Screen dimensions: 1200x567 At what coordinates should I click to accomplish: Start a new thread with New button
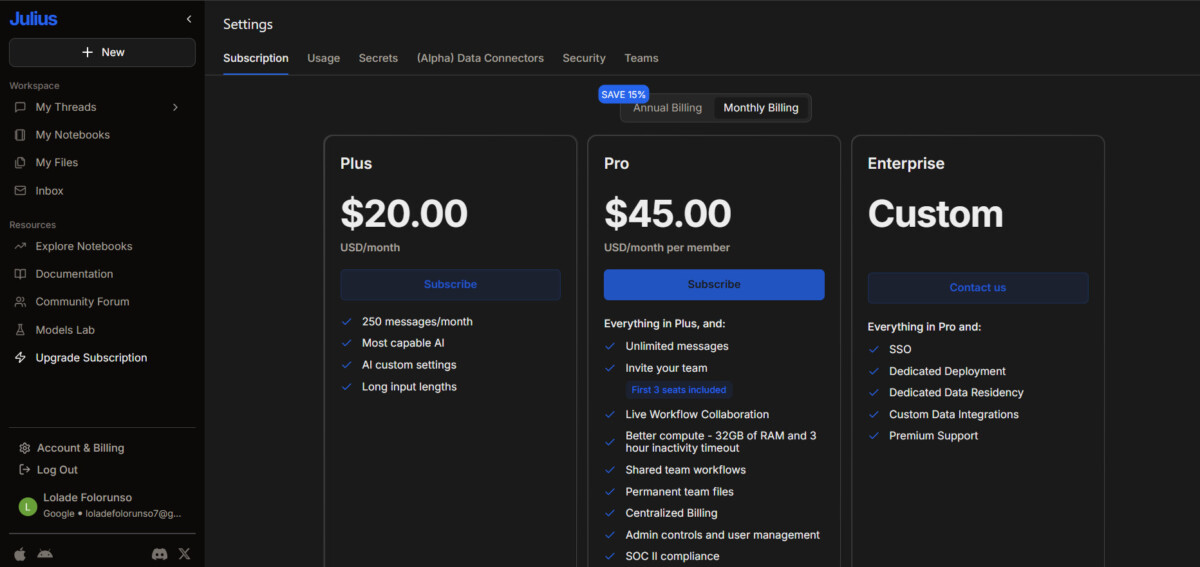tap(102, 52)
